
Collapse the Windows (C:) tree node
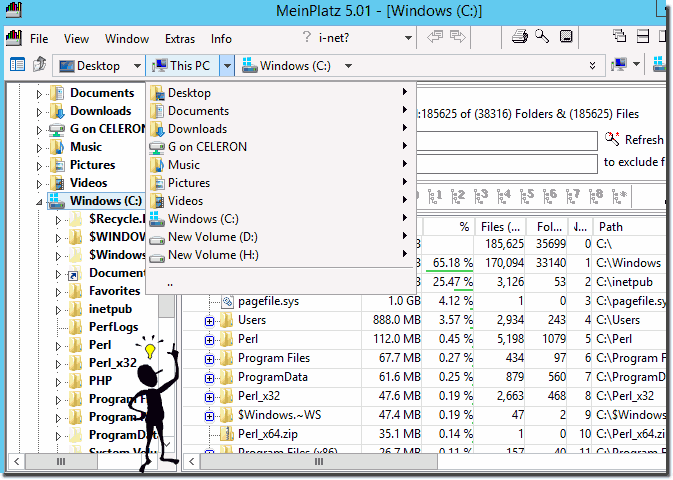tap(40, 201)
